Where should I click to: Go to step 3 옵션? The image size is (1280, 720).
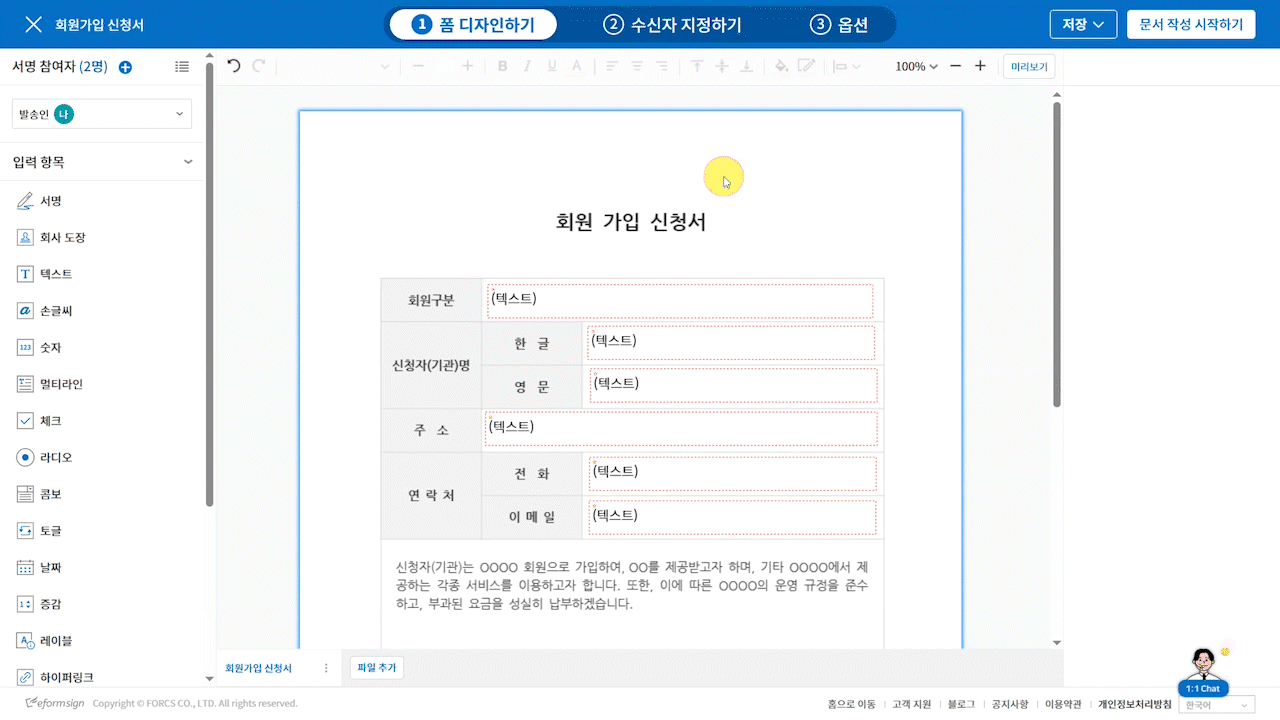[839, 25]
